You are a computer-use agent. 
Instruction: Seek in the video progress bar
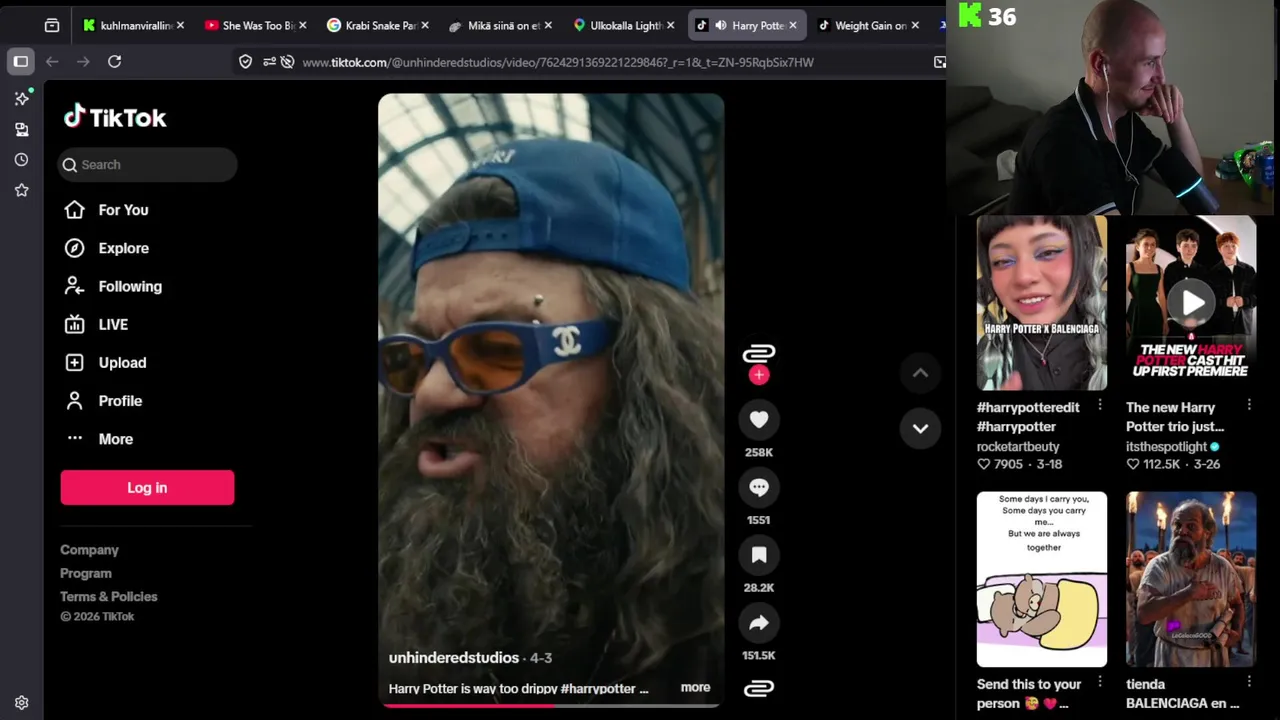click(x=551, y=705)
